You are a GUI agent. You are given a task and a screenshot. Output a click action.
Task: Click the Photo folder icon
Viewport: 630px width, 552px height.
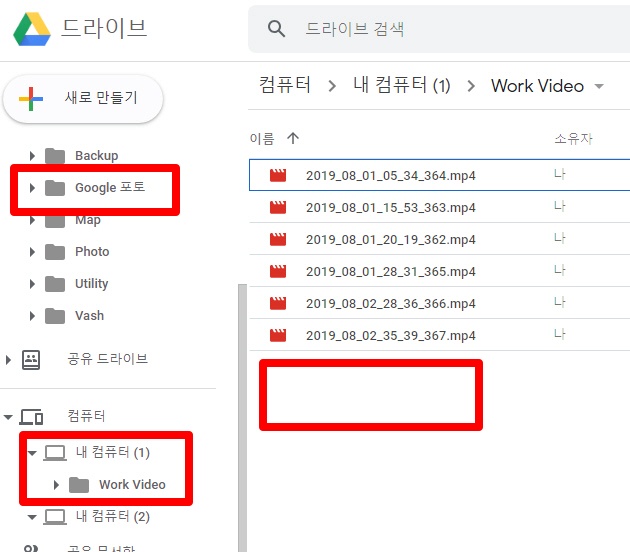[55, 252]
